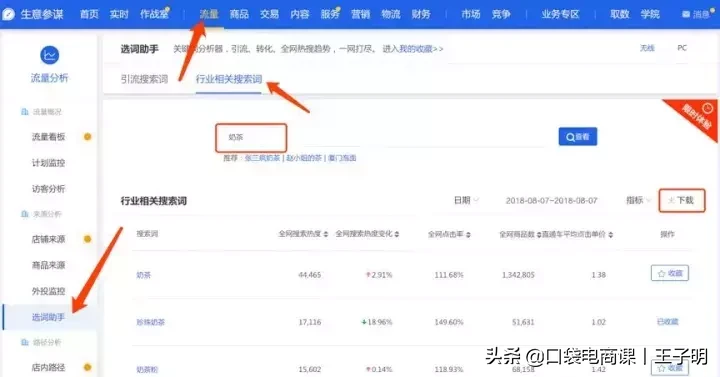This screenshot has width=720, height=377.
Task: Switch to PC device view
Action: 682,48
